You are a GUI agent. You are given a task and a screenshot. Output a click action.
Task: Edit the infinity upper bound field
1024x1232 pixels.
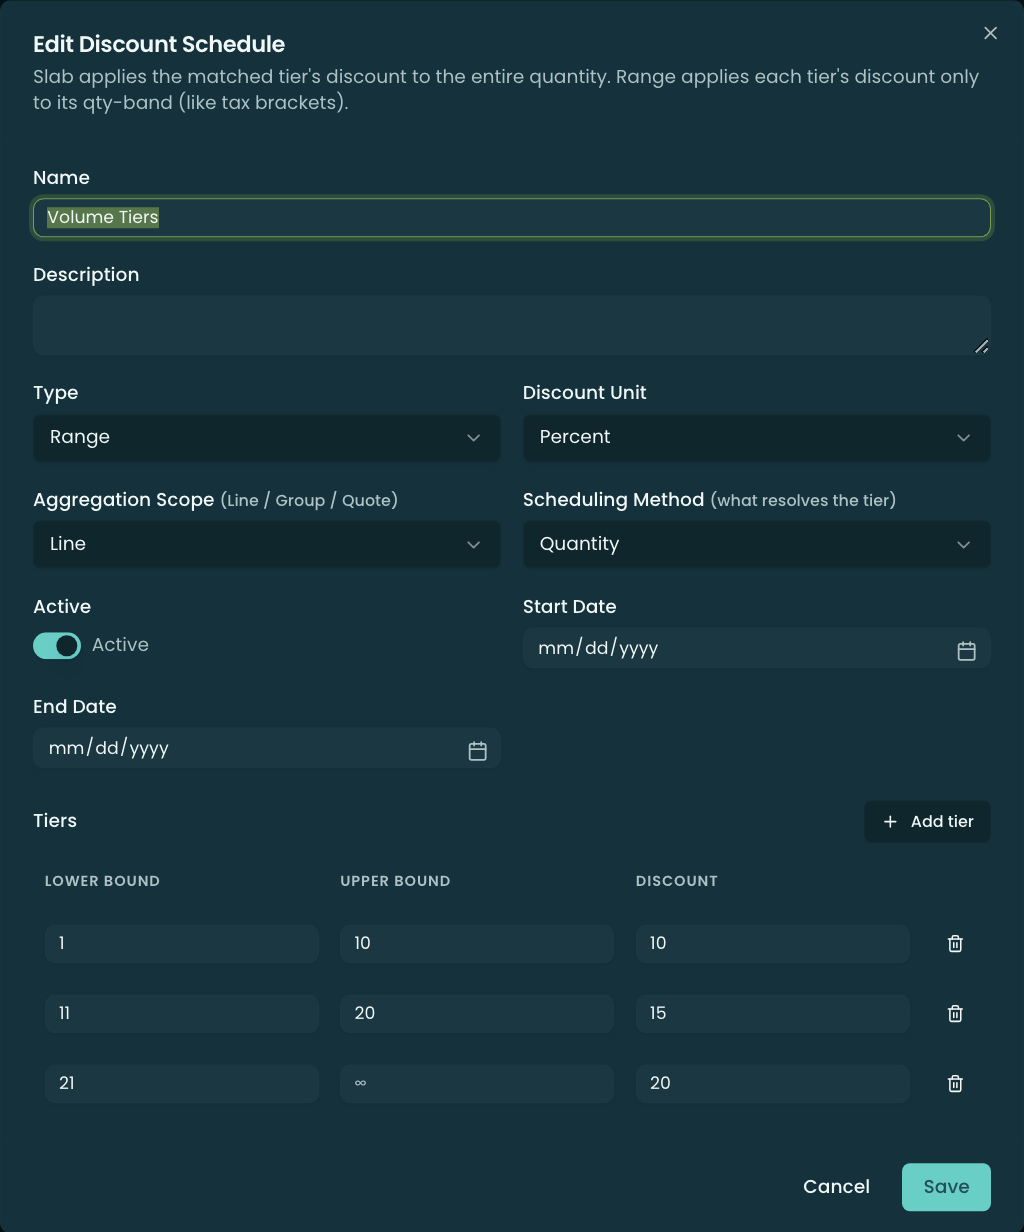pos(477,1083)
